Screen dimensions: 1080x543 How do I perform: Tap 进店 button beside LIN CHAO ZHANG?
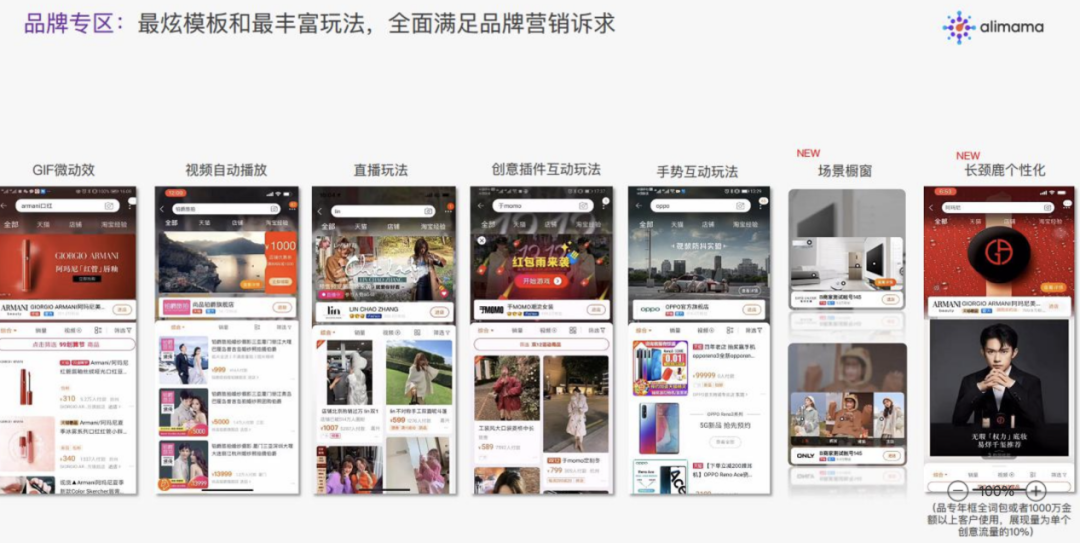pyautogui.click(x=439, y=311)
